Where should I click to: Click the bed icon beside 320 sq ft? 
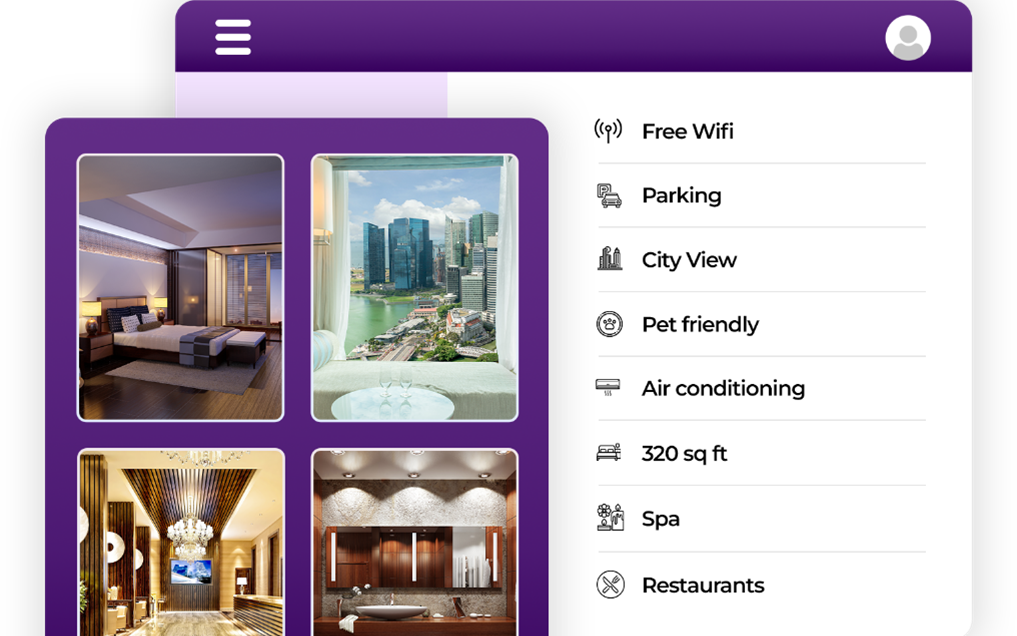coord(608,452)
